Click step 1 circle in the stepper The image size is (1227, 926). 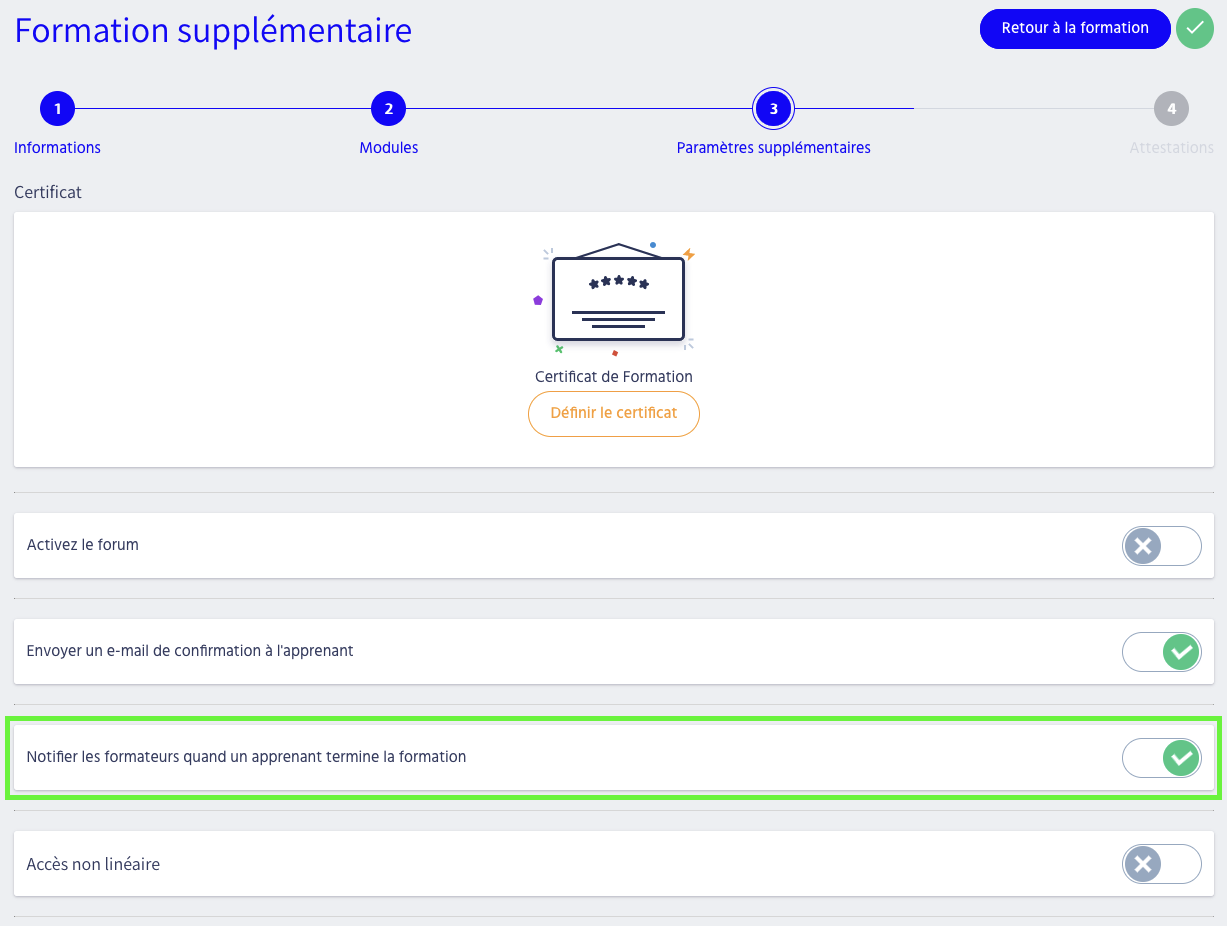pos(58,109)
